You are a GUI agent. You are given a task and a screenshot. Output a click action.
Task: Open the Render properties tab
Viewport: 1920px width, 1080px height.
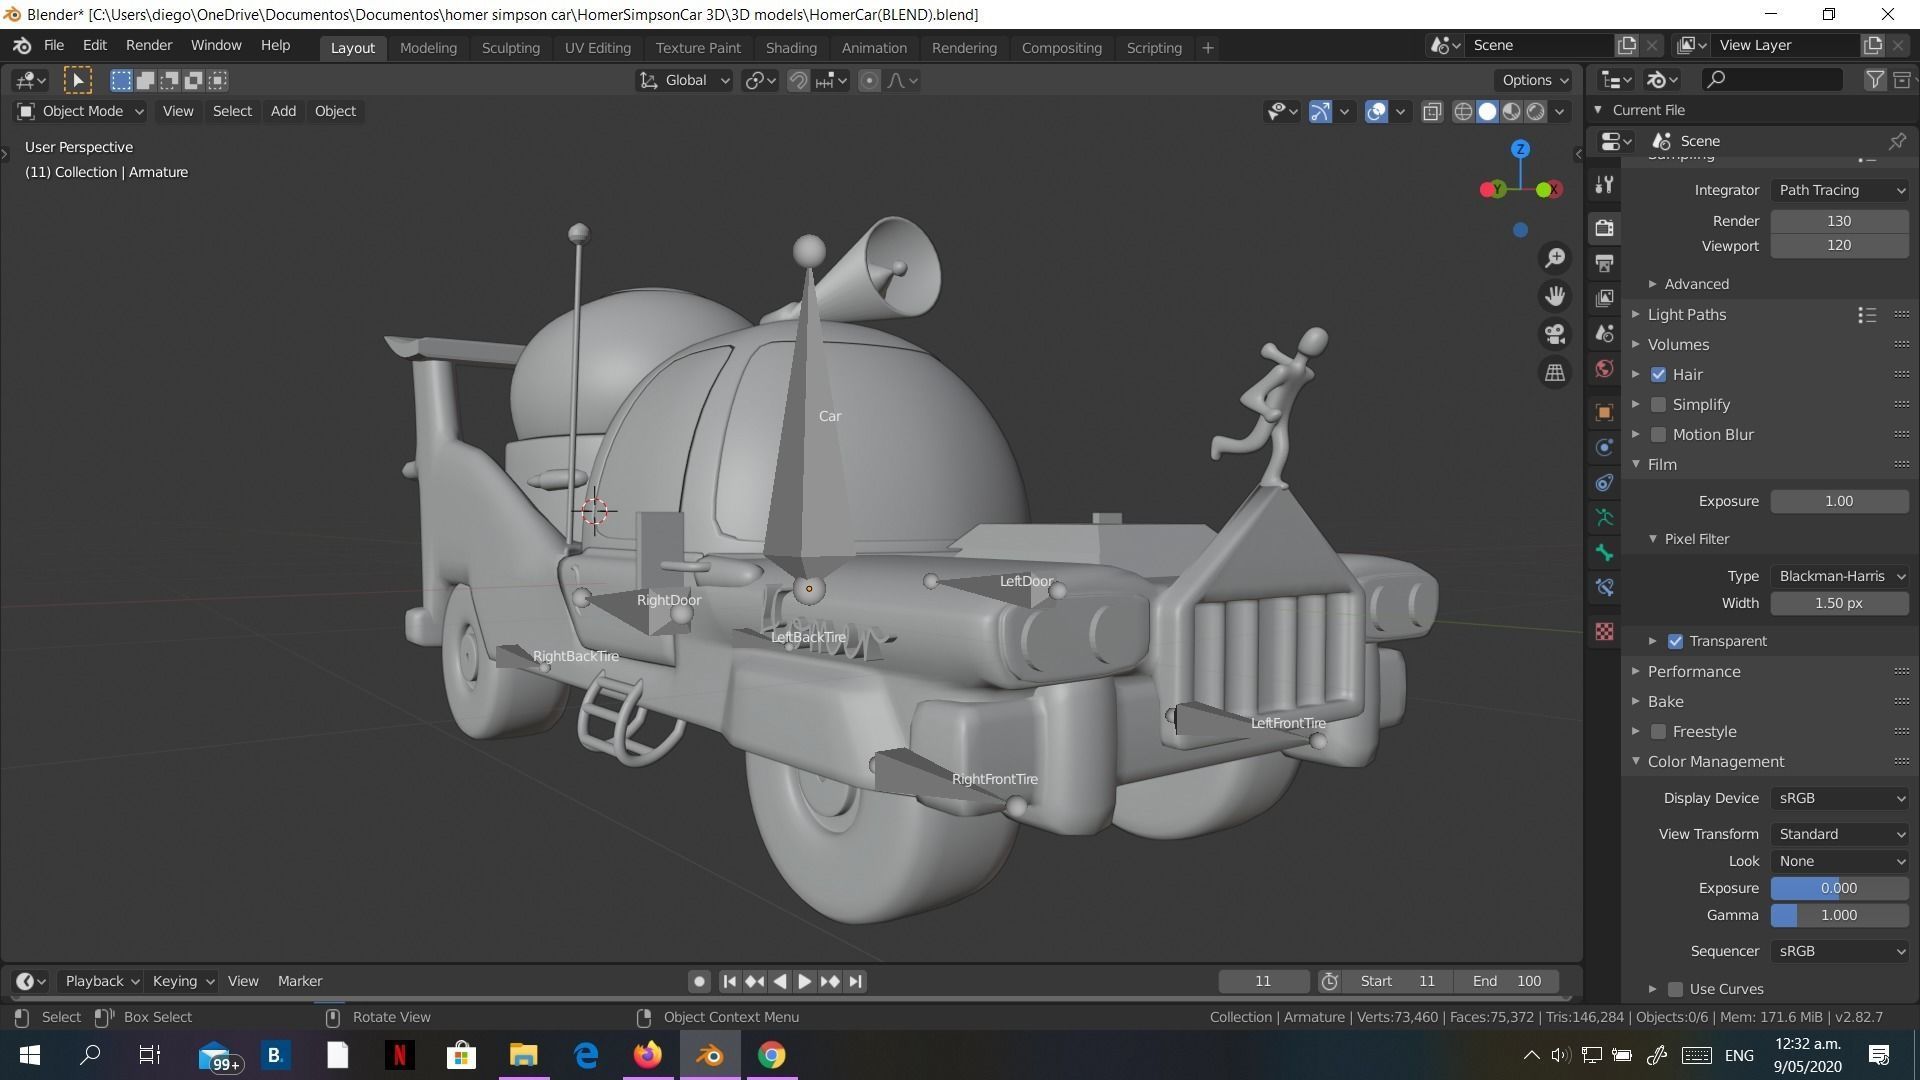pyautogui.click(x=1604, y=228)
